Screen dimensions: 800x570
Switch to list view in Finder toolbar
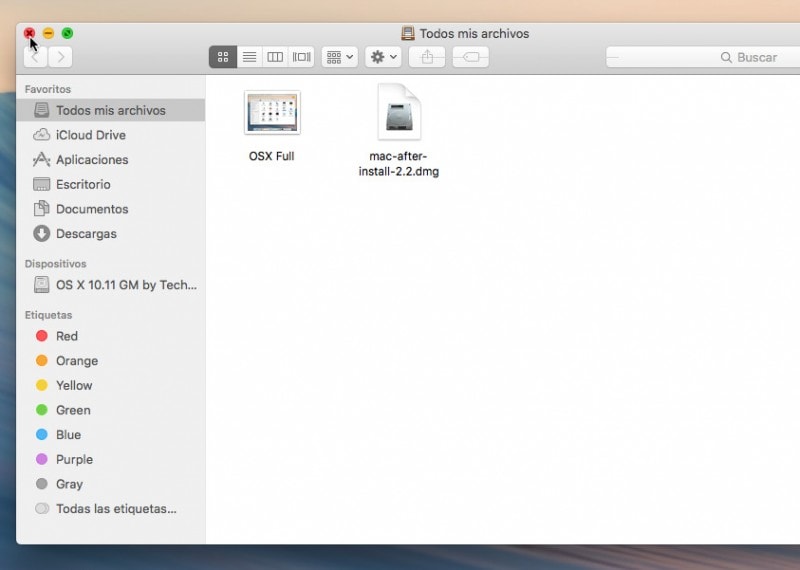pos(249,57)
